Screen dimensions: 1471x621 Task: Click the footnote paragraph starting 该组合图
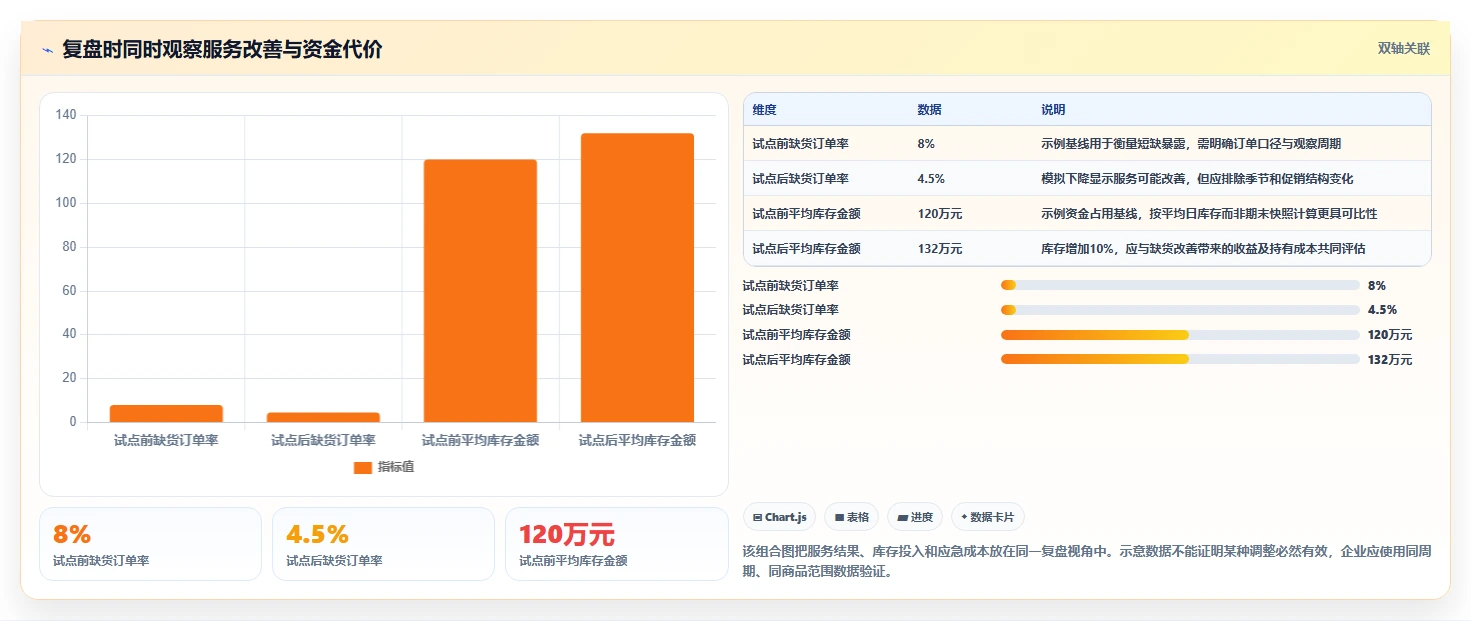tap(1088, 561)
